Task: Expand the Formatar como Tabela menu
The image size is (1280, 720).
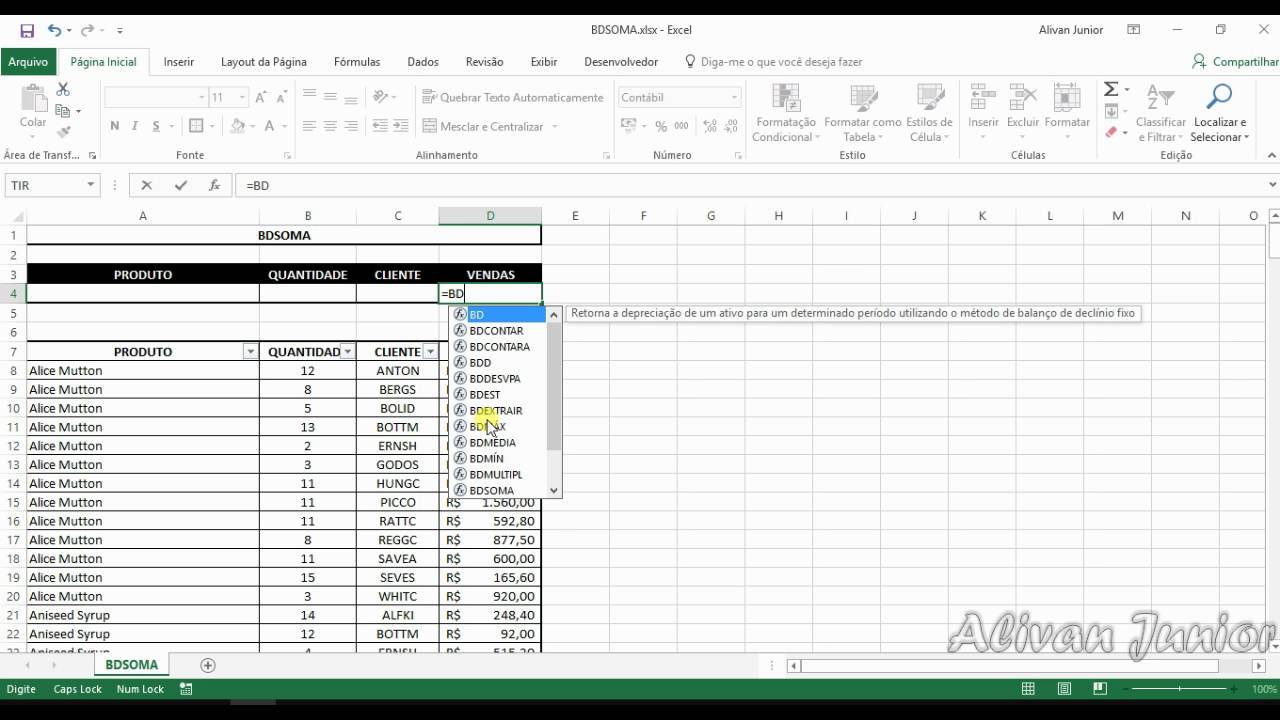Action: [x=863, y=114]
